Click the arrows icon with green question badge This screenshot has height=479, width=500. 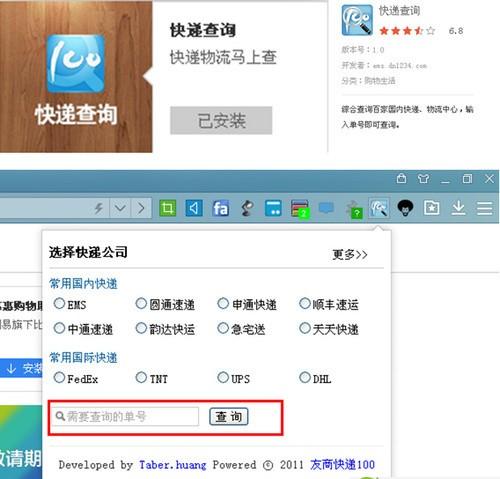(x=354, y=210)
